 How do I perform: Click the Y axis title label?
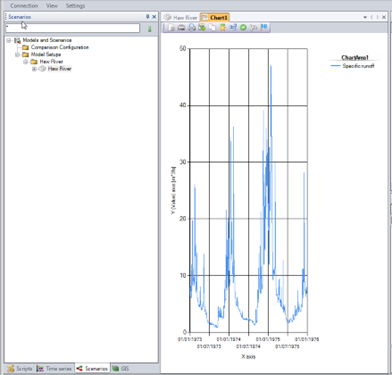[173, 190]
